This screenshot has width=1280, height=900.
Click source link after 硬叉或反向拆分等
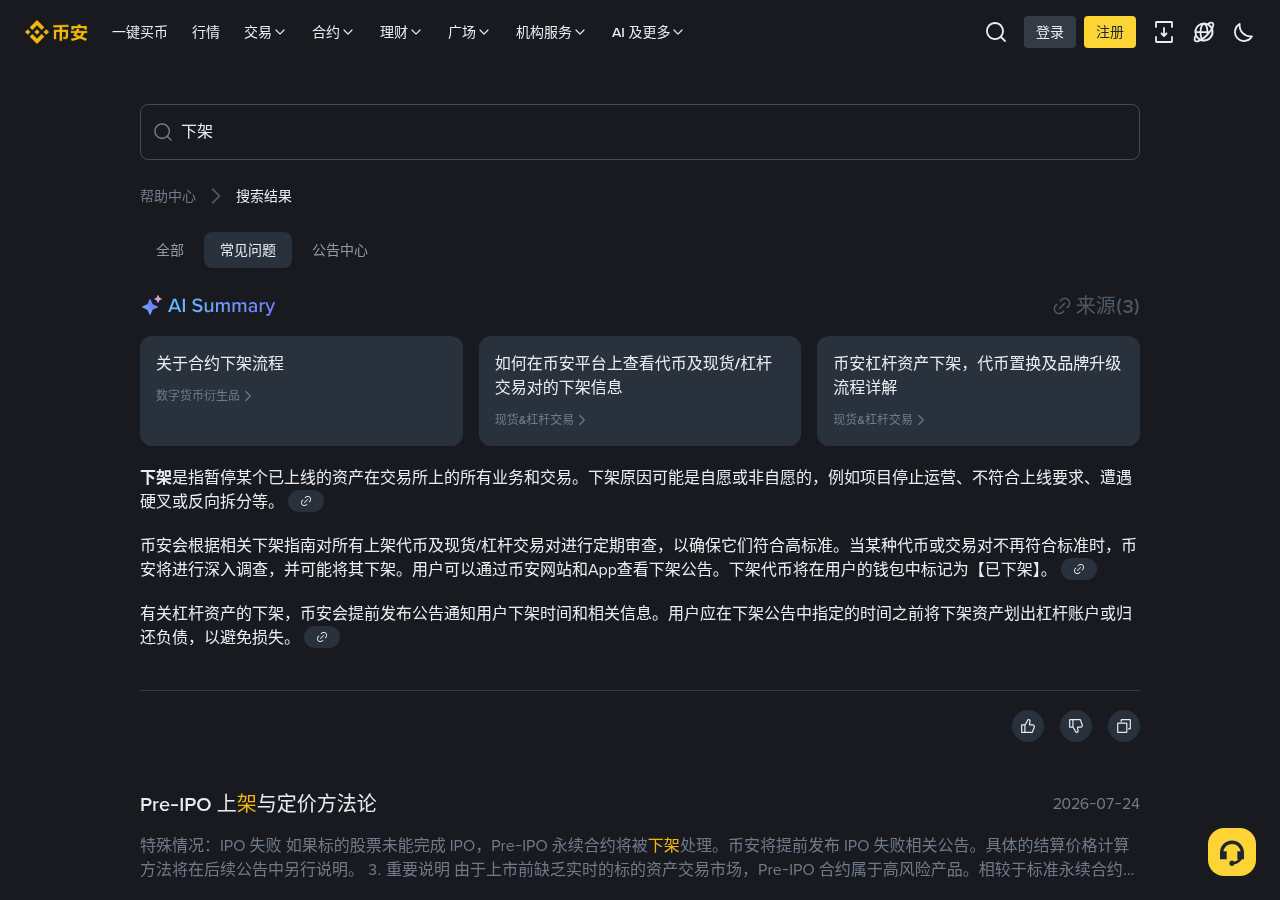306,501
